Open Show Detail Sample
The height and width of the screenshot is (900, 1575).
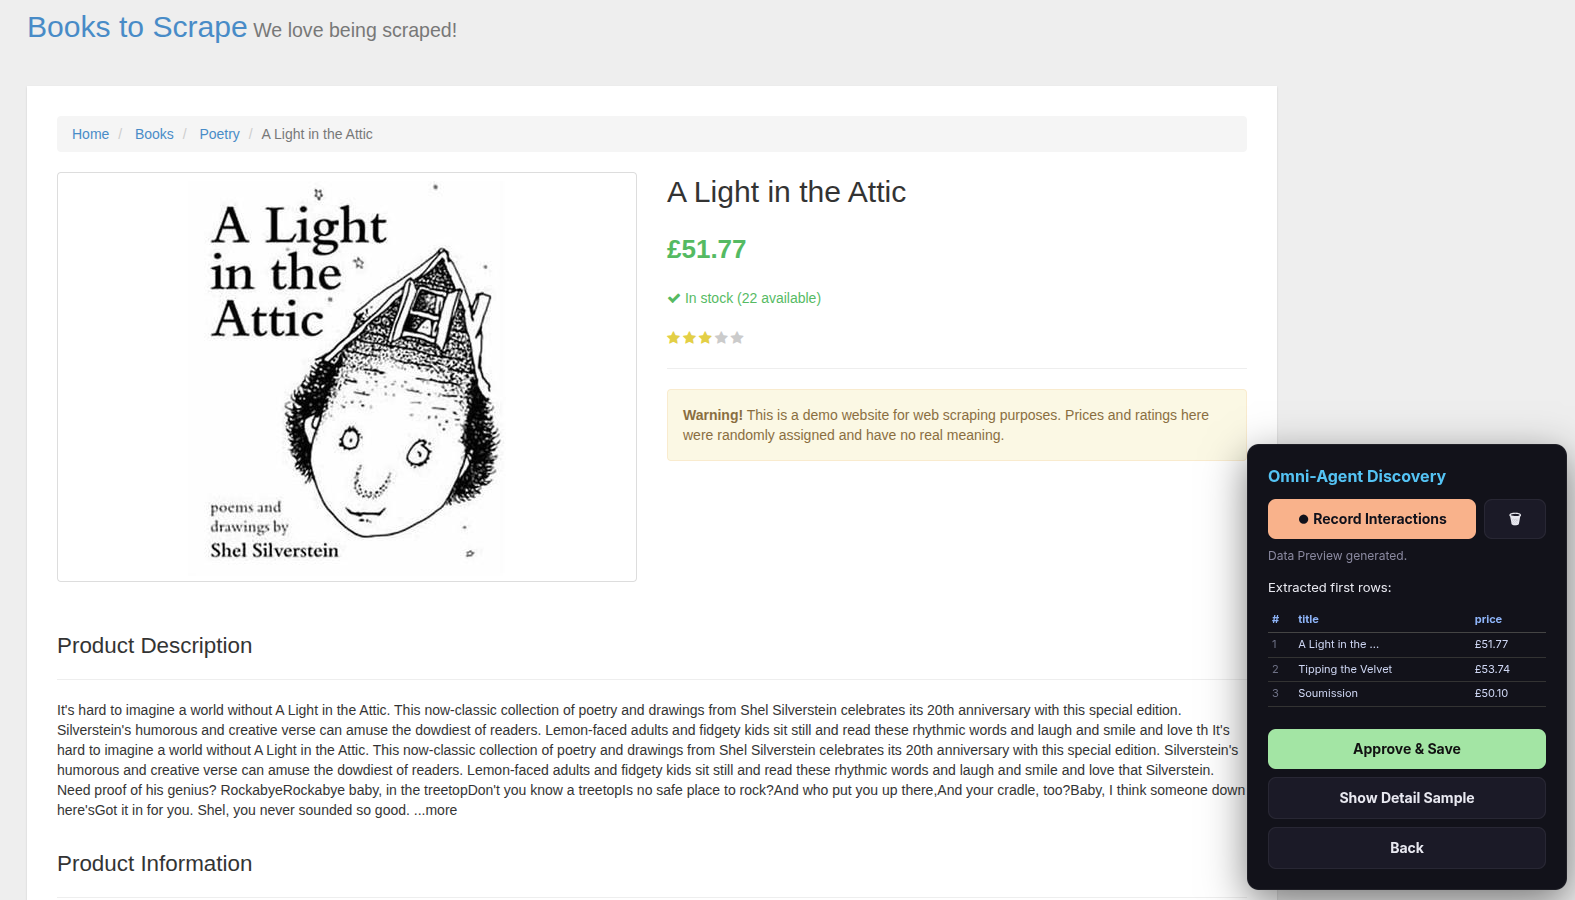(1406, 798)
